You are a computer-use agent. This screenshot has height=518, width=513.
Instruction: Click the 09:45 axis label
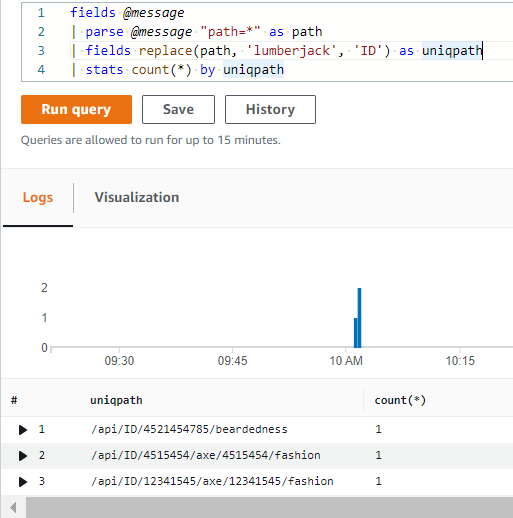click(x=232, y=361)
